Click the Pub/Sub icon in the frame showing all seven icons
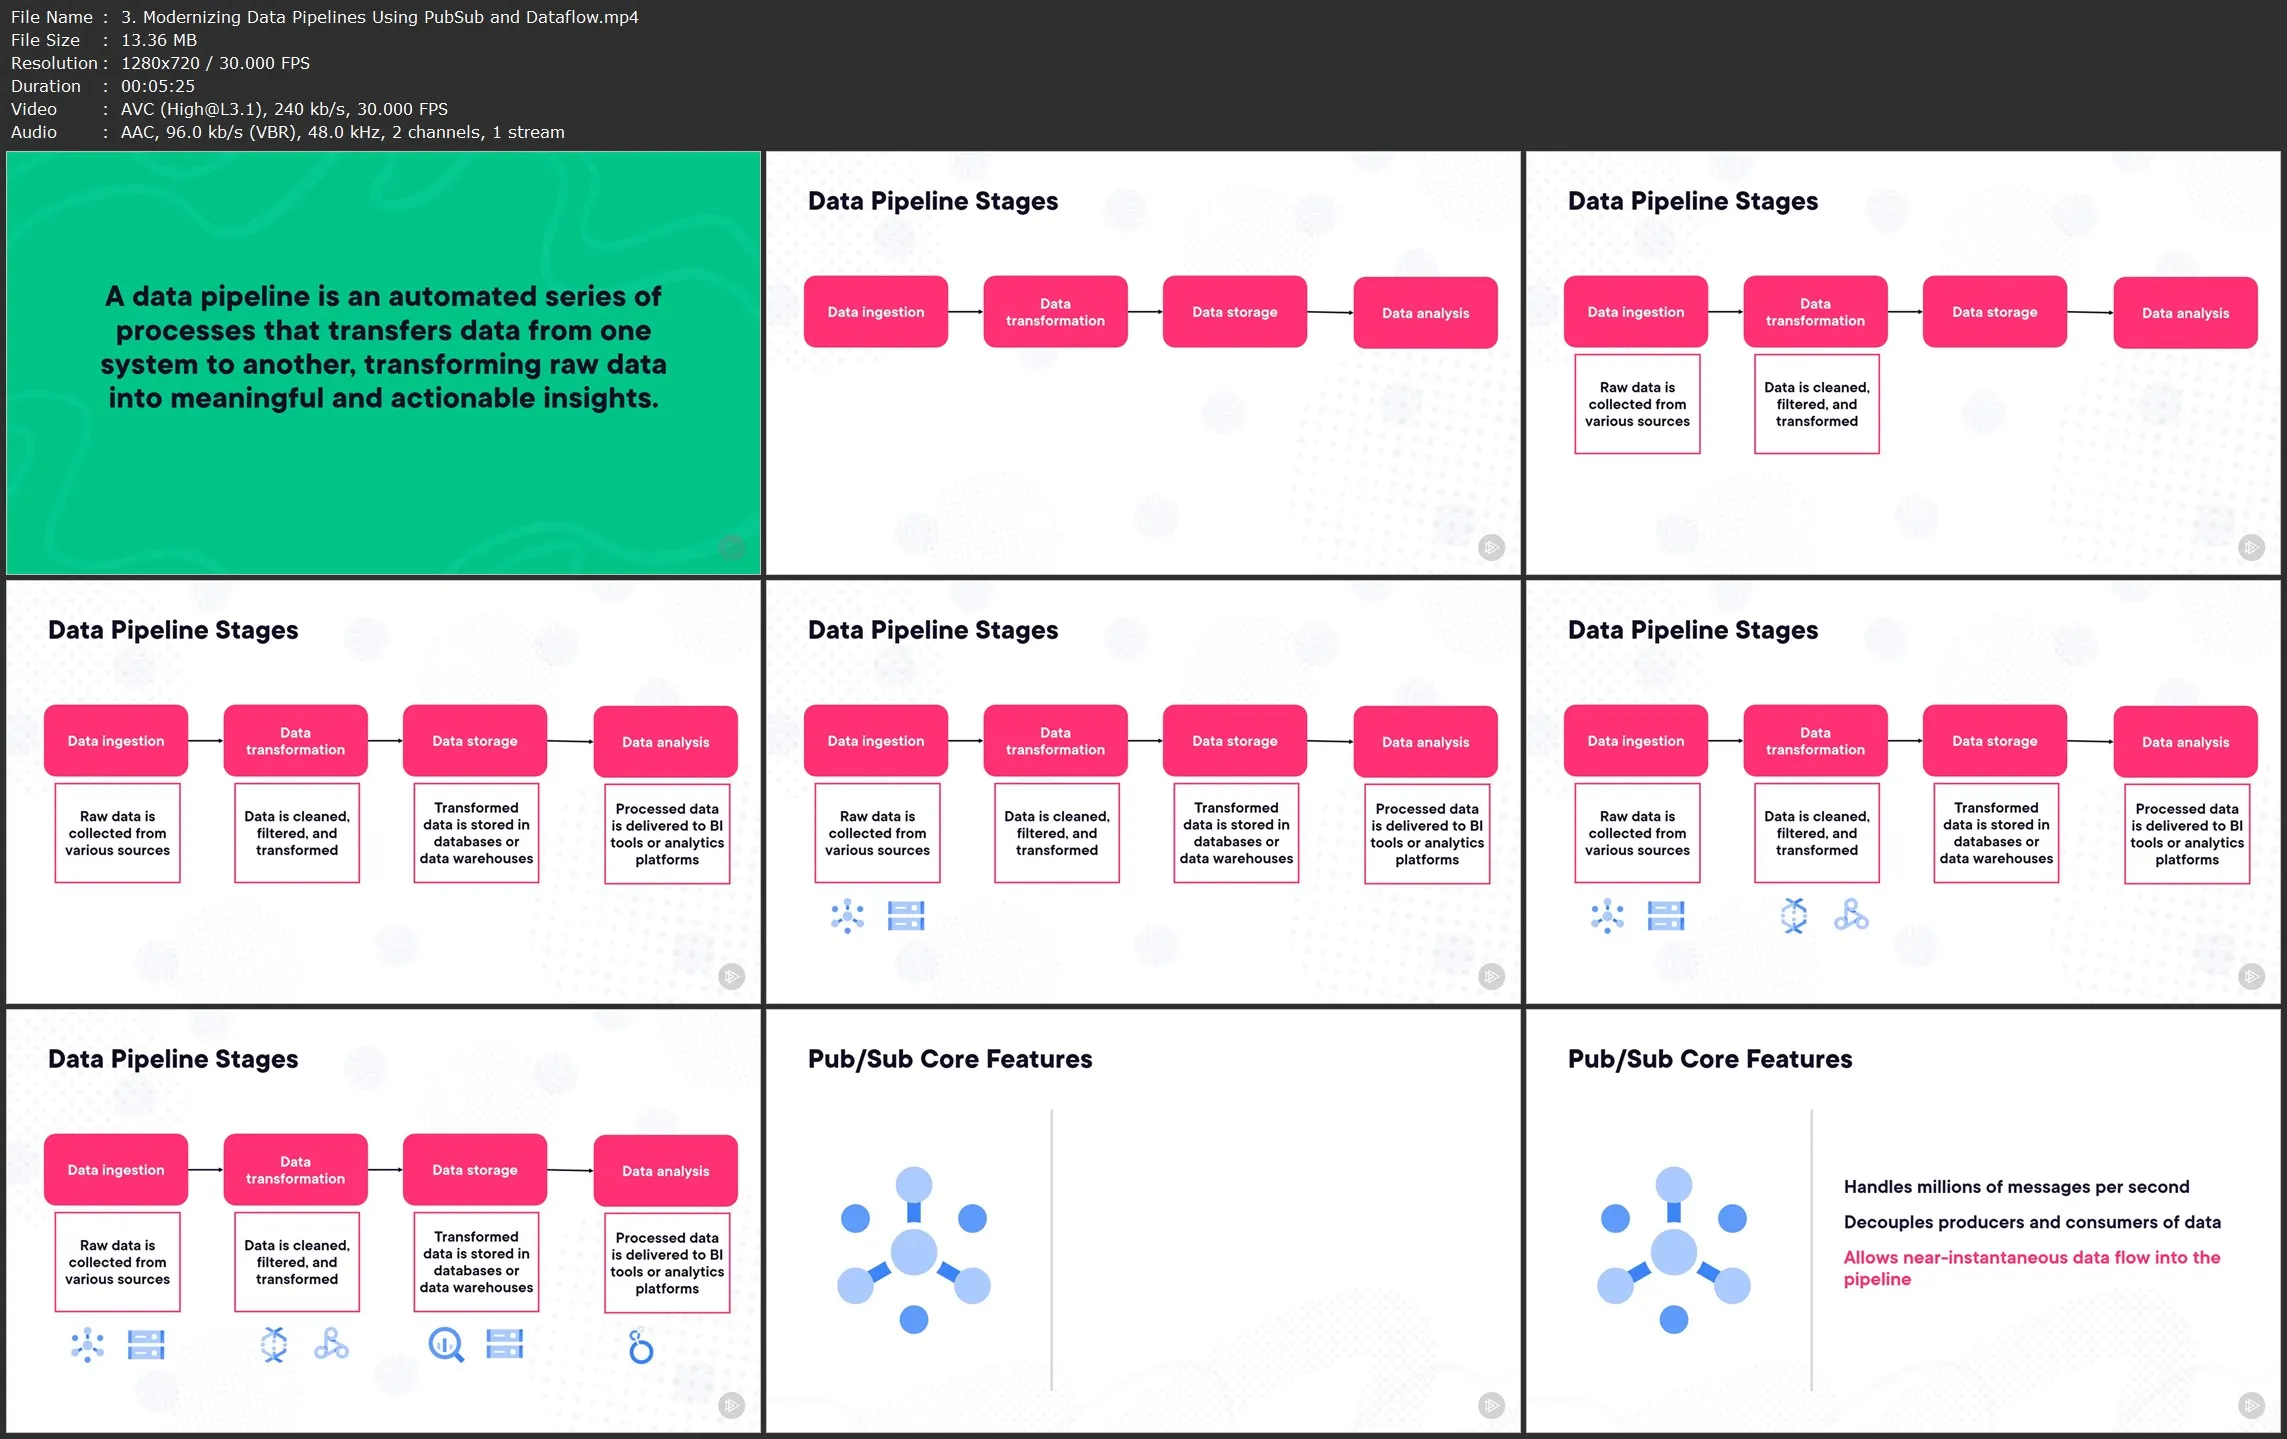Viewport: 2287px width, 1439px height. click(88, 1345)
